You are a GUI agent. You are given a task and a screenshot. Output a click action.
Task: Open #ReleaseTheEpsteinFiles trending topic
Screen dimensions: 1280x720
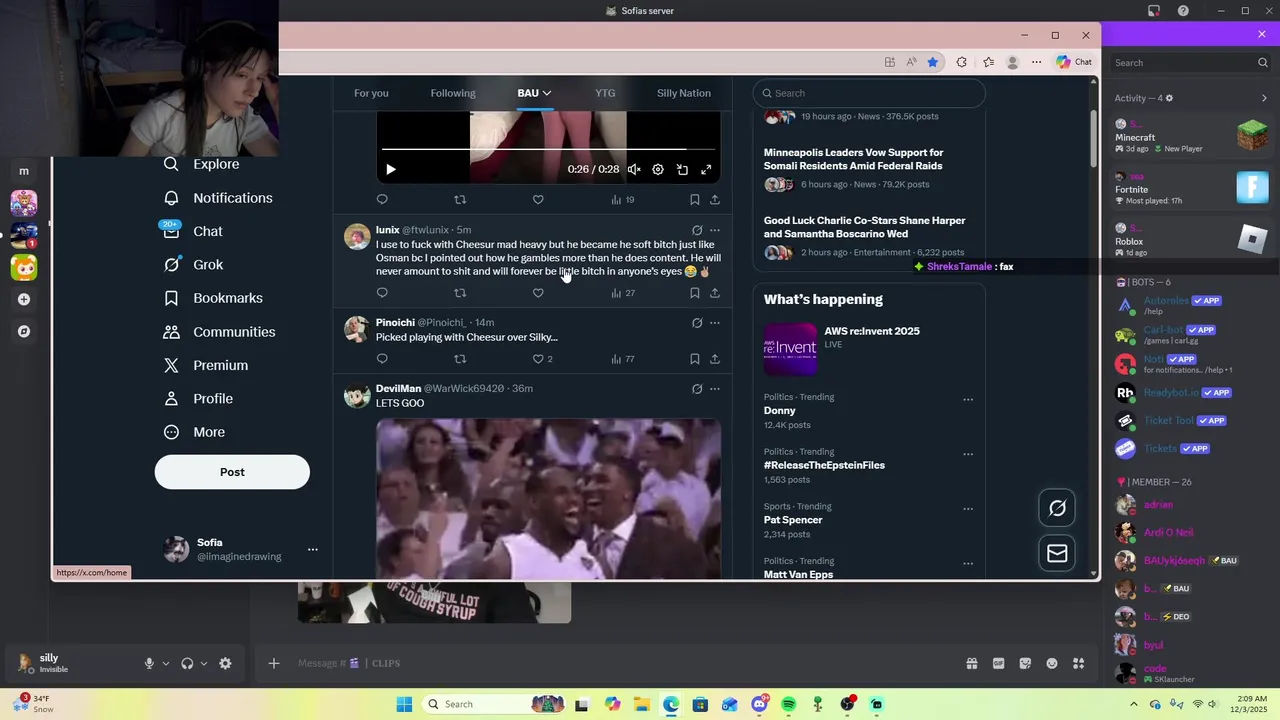(x=824, y=465)
